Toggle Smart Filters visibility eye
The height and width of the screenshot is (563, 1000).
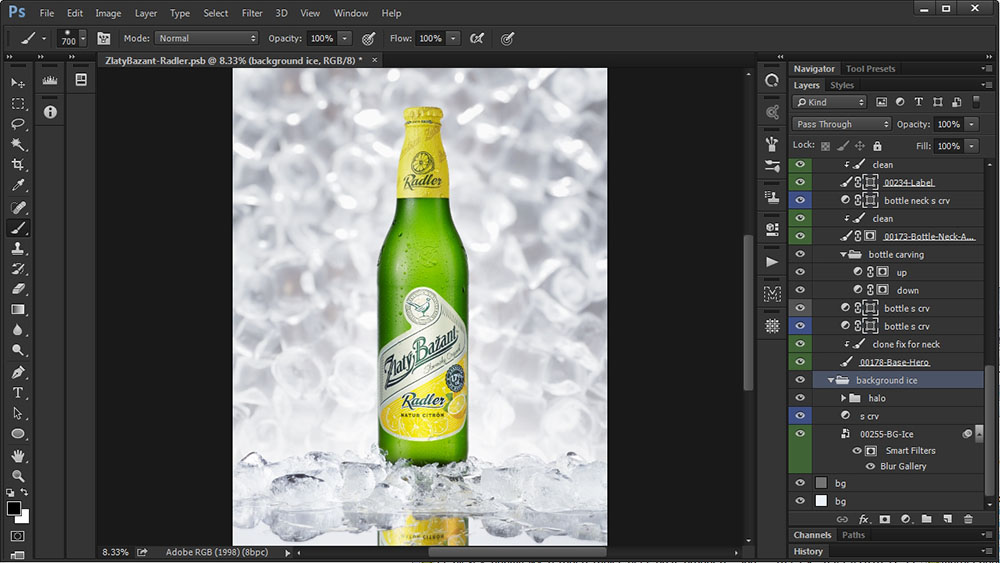(x=857, y=451)
